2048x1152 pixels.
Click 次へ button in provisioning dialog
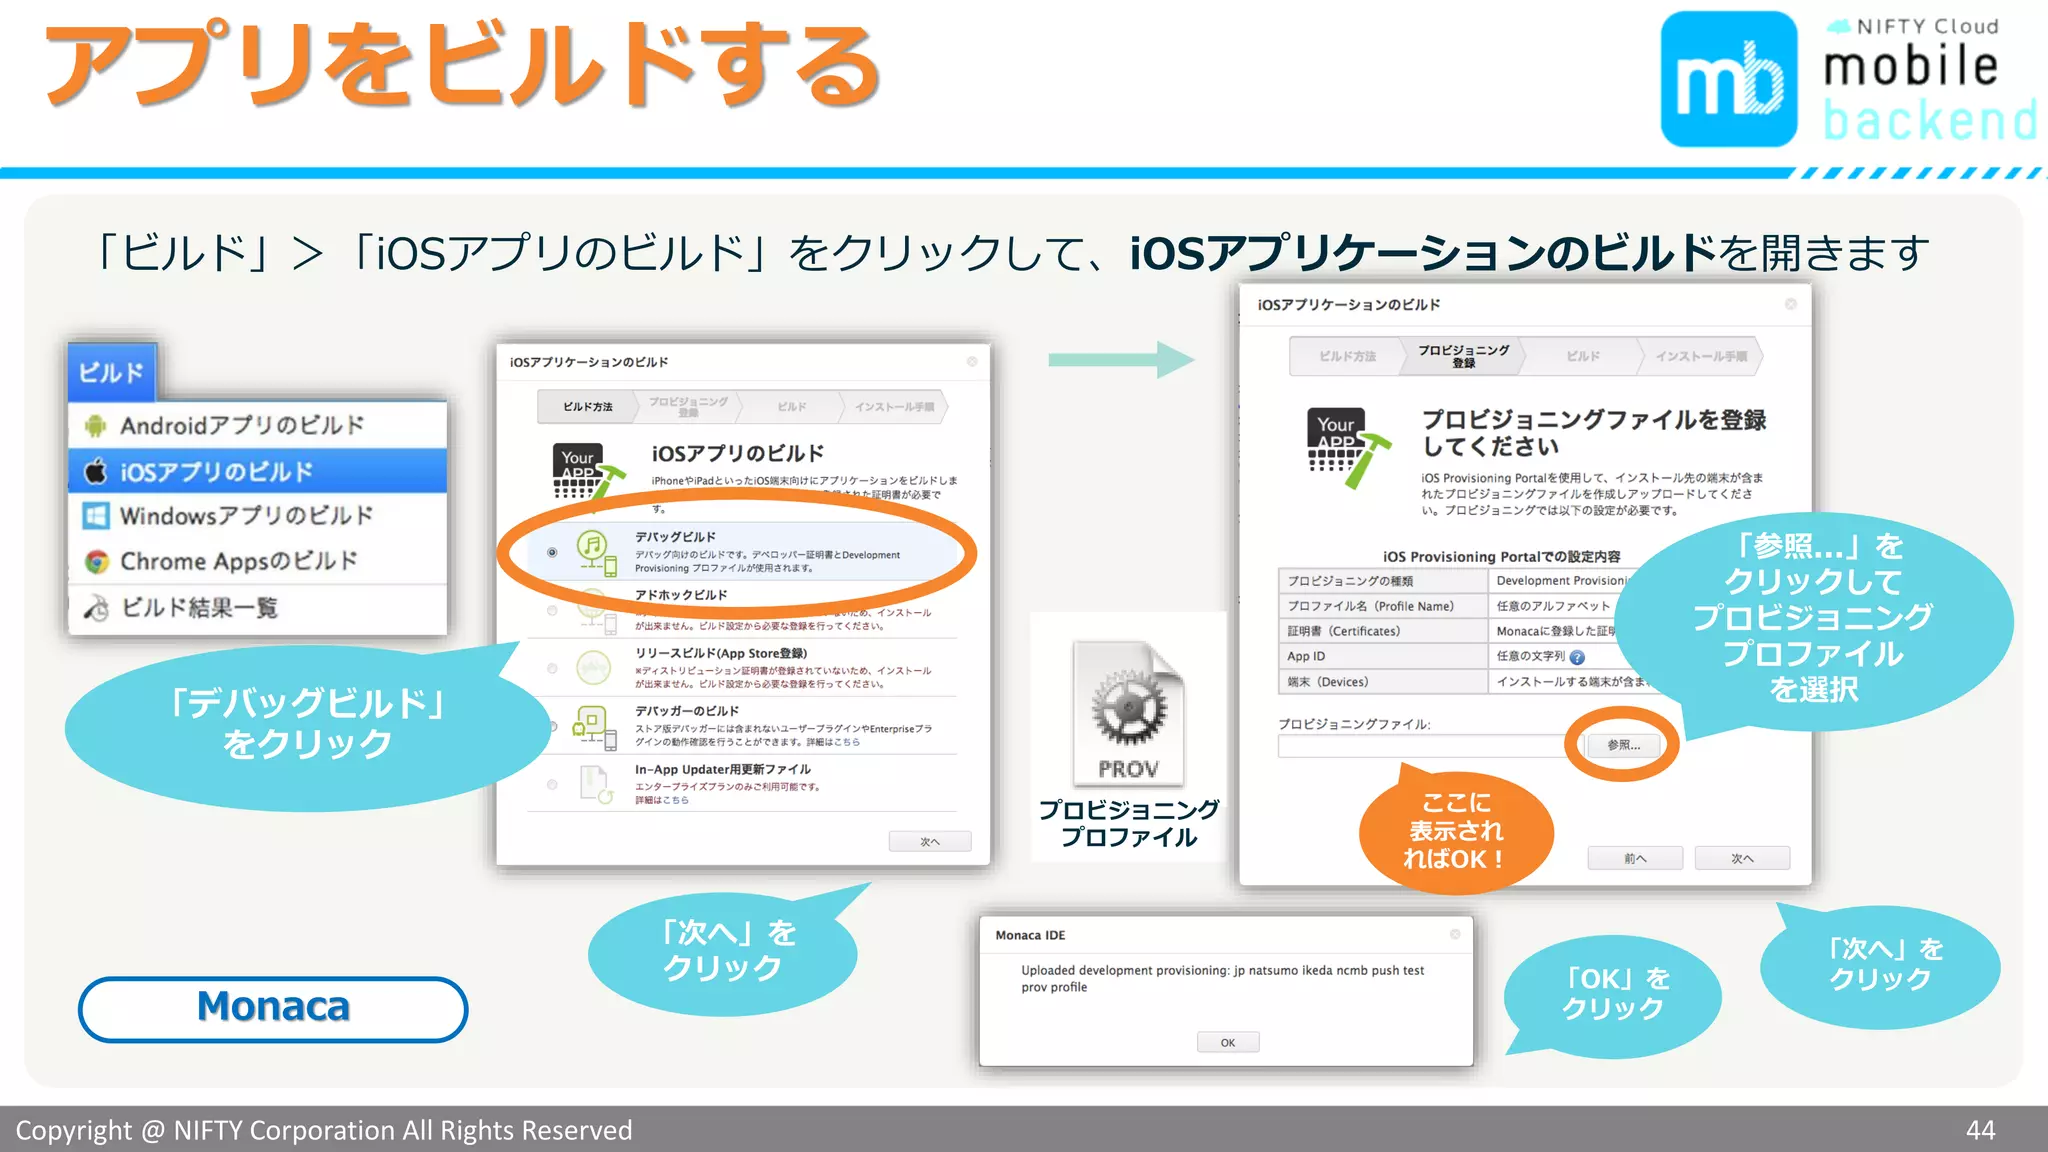1742,859
